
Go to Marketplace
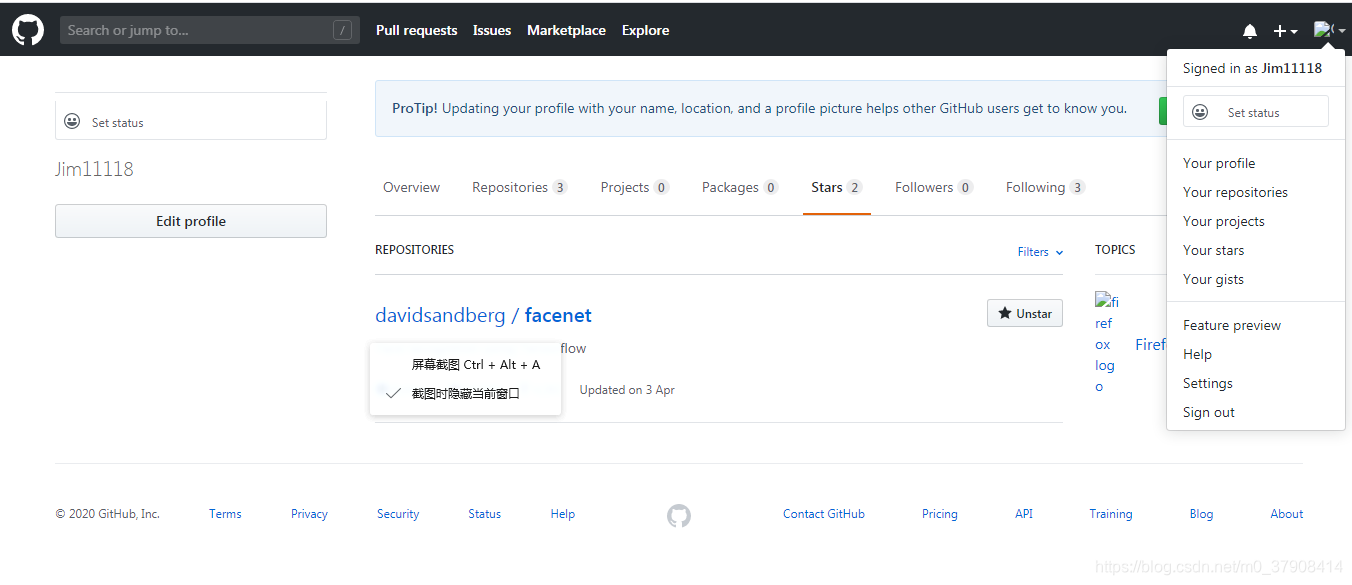[x=566, y=30]
